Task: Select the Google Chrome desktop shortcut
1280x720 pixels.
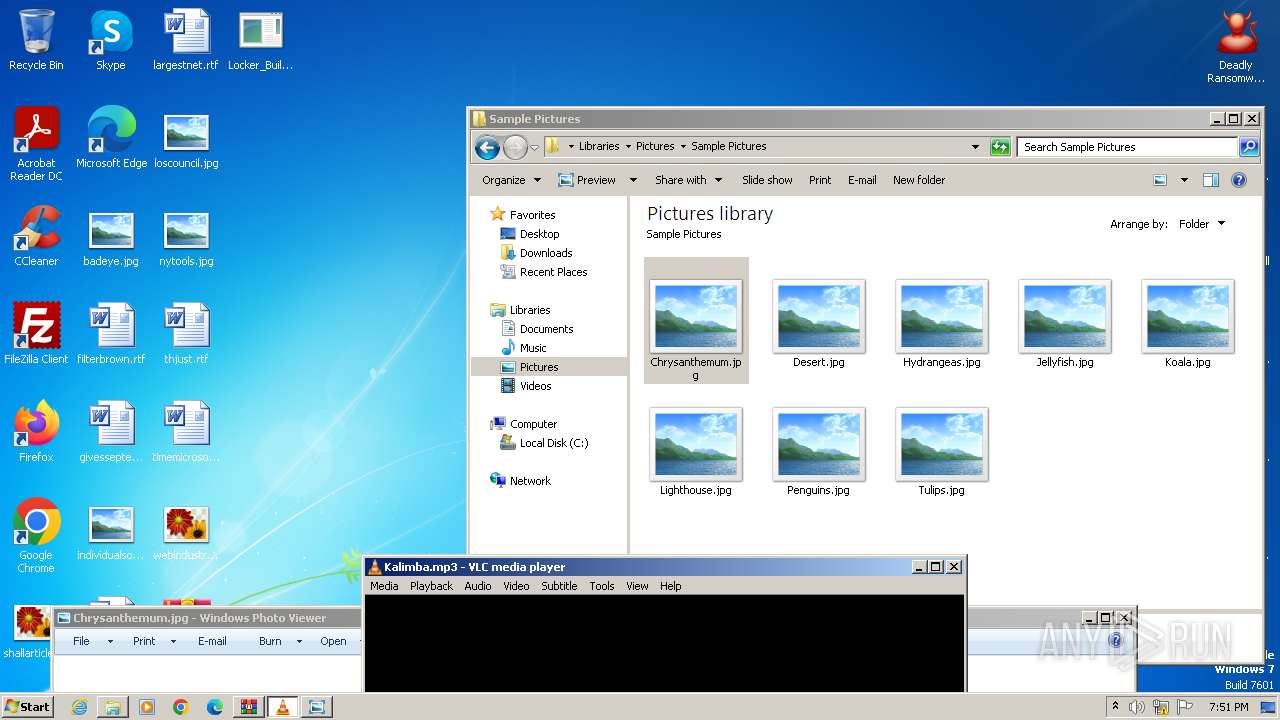Action: pos(36,536)
